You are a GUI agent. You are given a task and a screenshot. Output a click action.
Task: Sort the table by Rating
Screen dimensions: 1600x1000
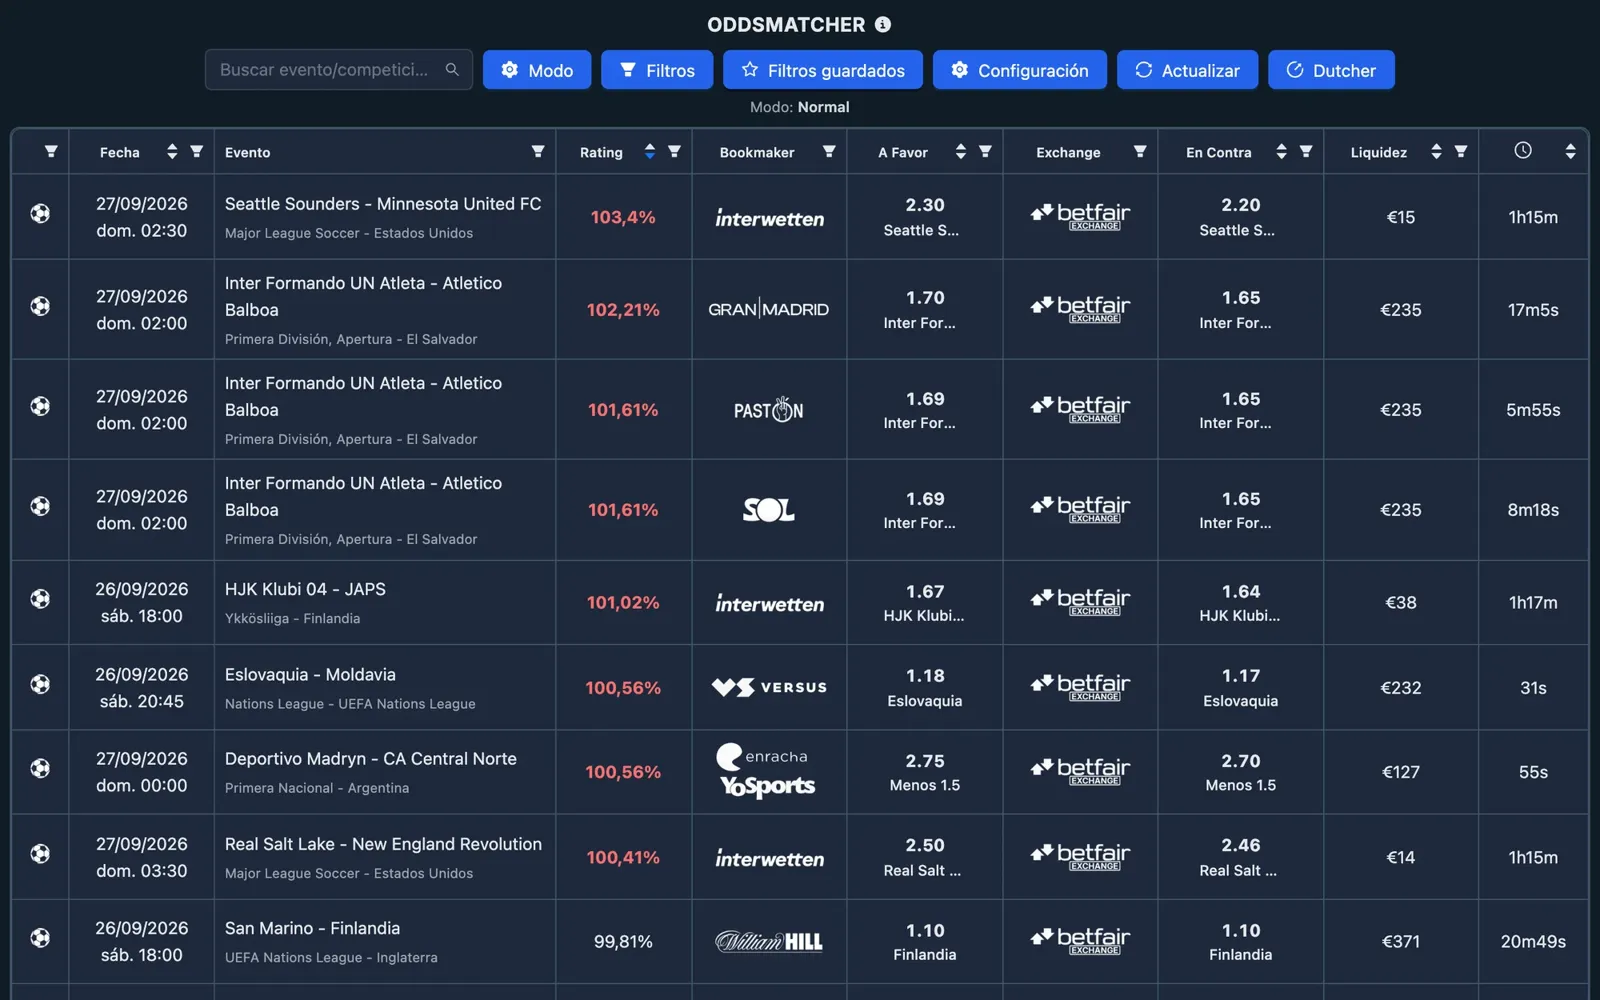click(650, 152)
